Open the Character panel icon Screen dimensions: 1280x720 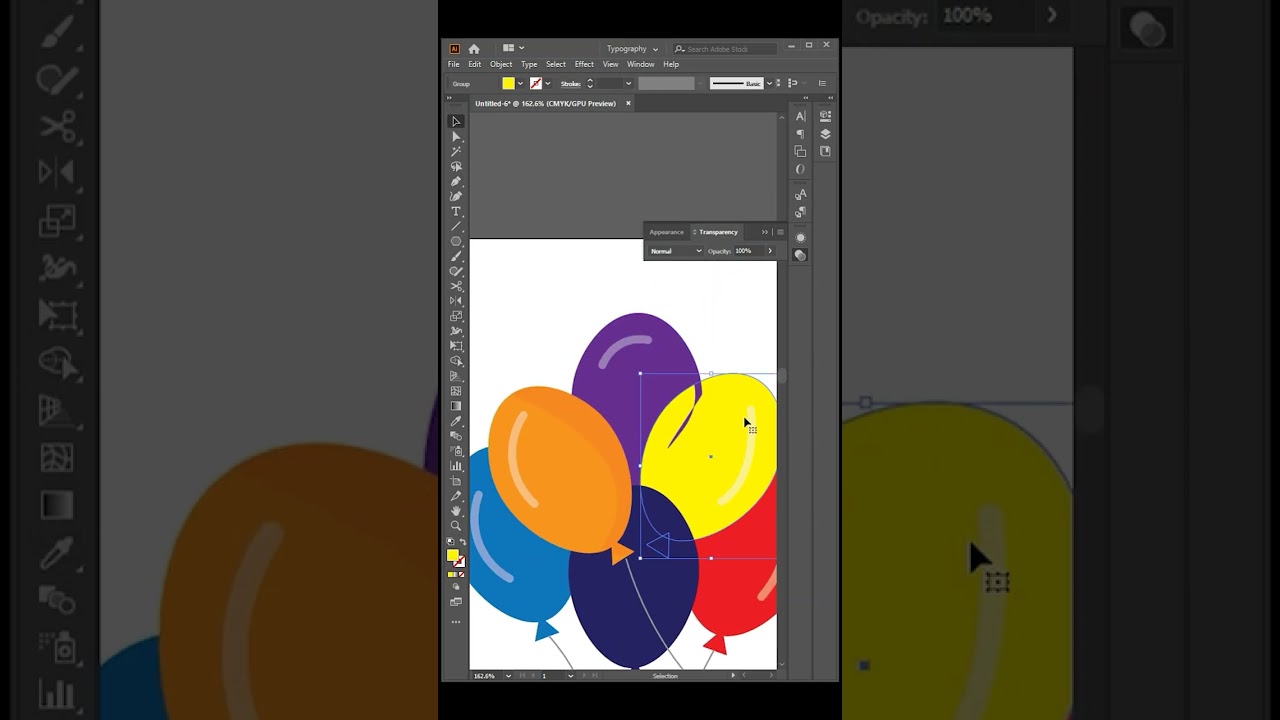(800, 116)
